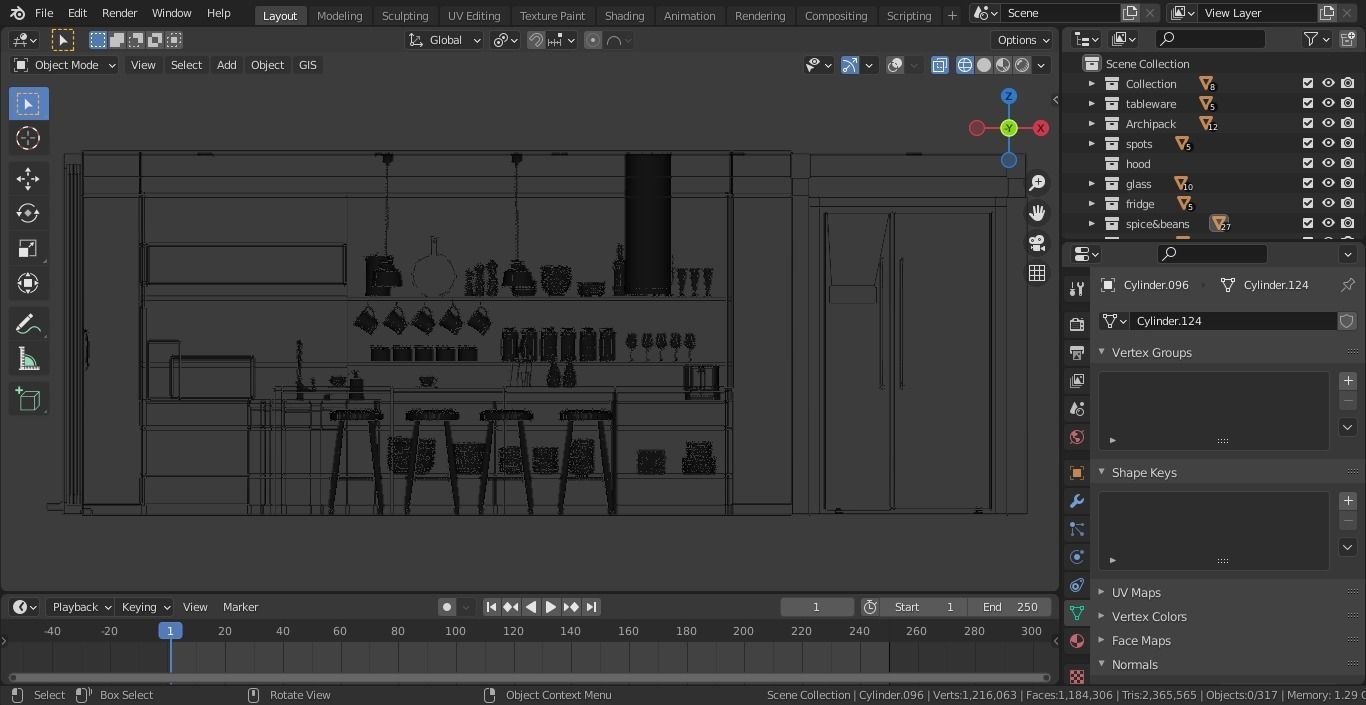Click the timeline playhead at frame 1

click(x=170, y=631)
